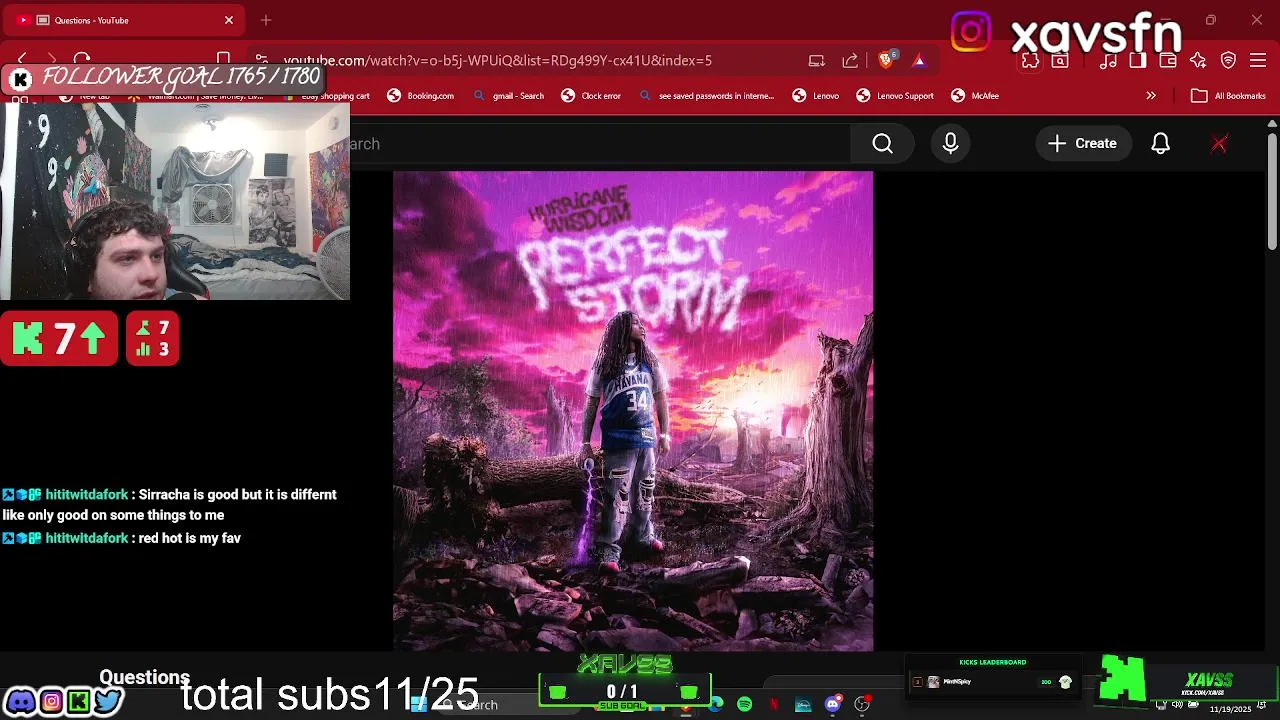Screen dimensions: 1280x720
Task: Open the All Bookmarks folder
Action: pyautogui.click(x=1229, y=96)
